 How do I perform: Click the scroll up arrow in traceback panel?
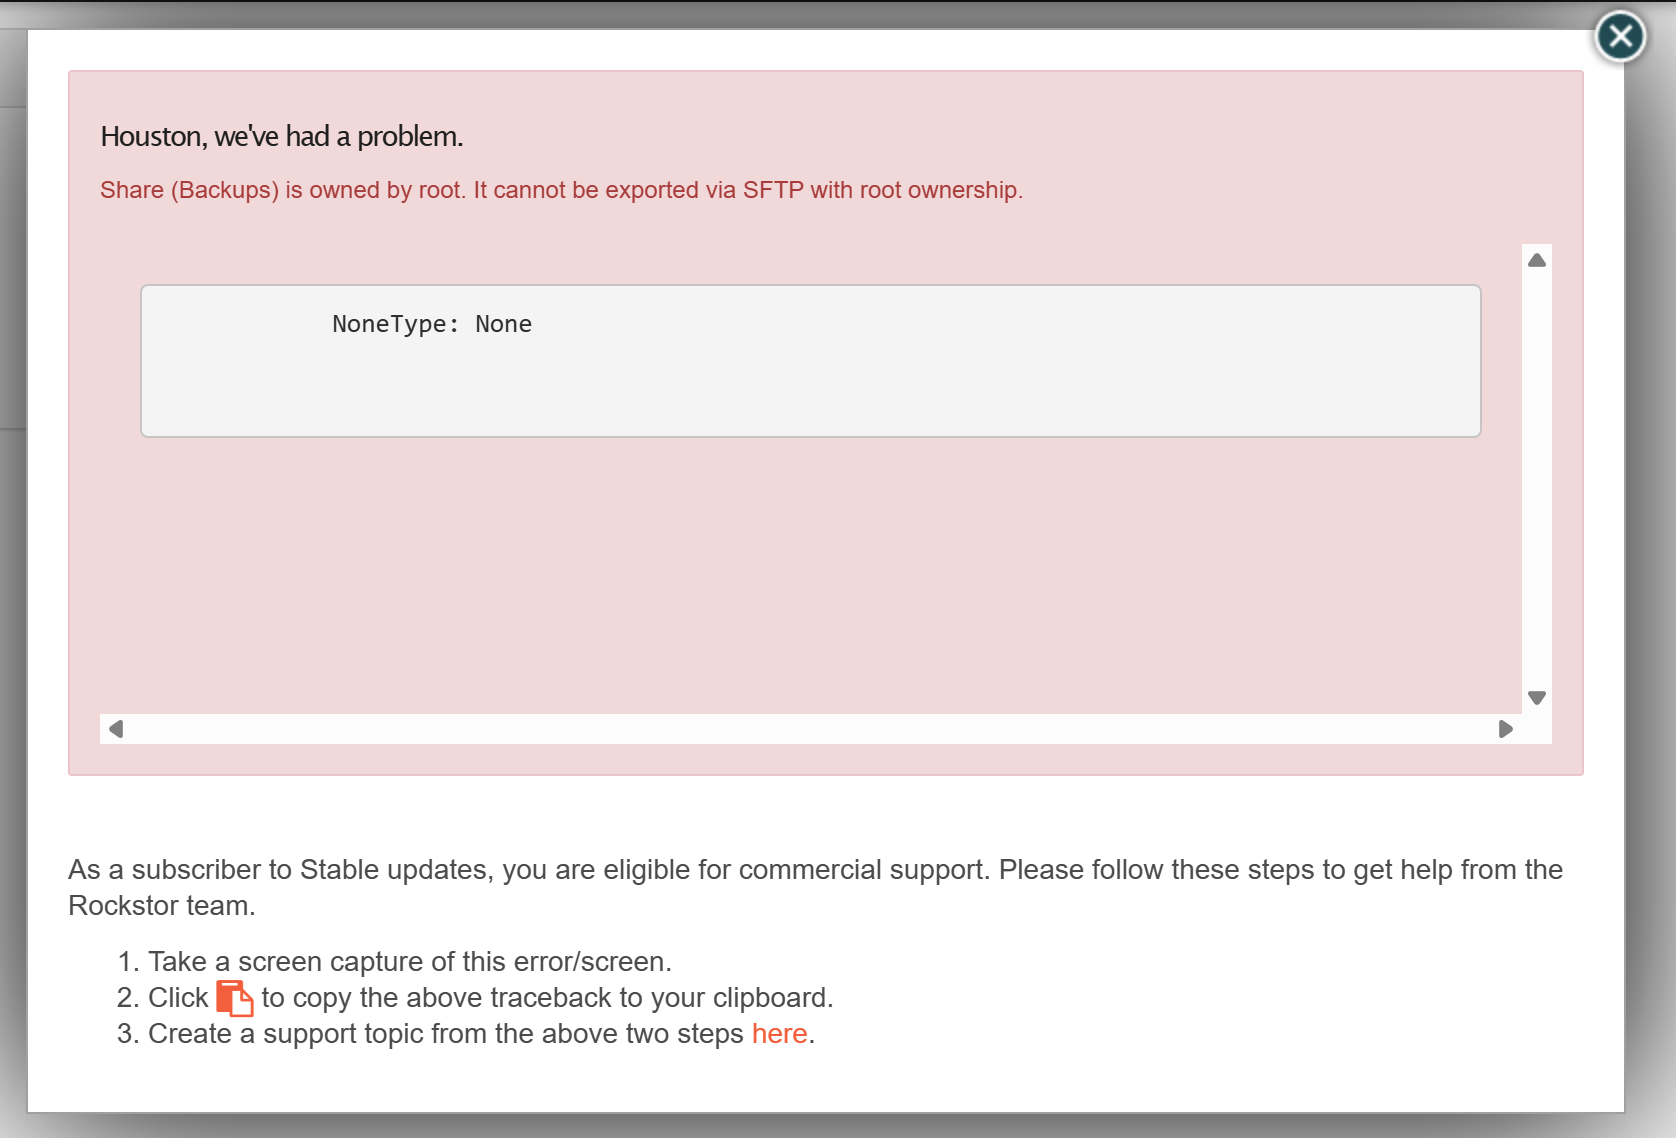[1537, 260]
